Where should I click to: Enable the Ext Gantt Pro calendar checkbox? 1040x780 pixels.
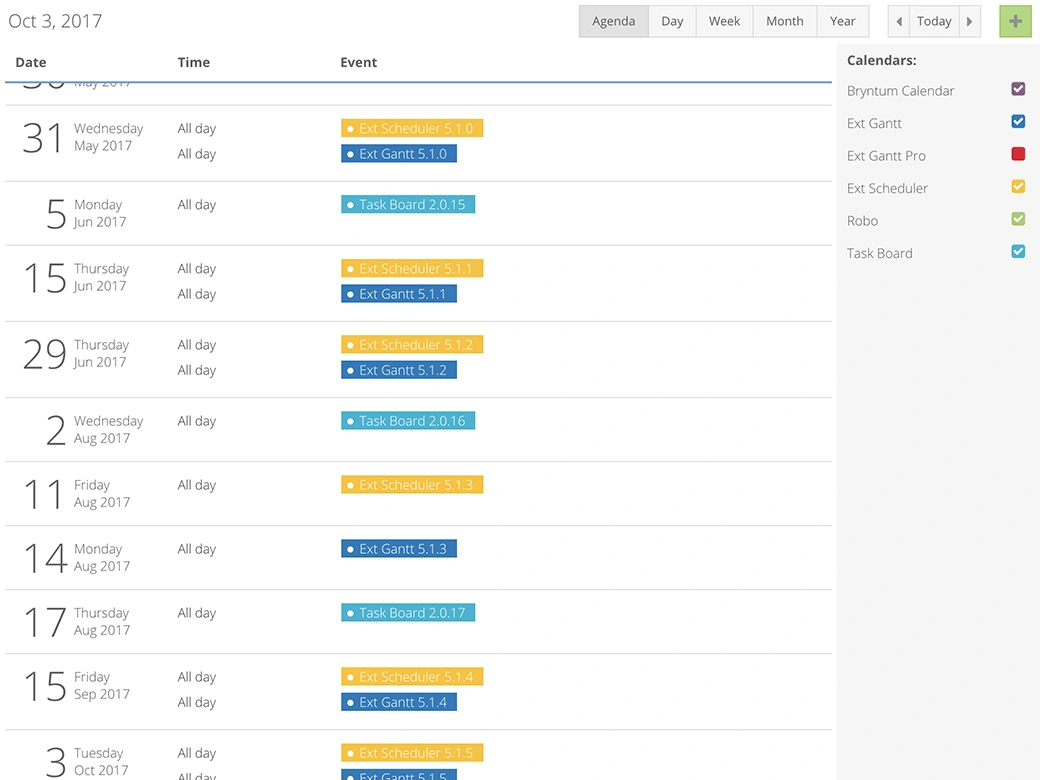click(1018, 154)
